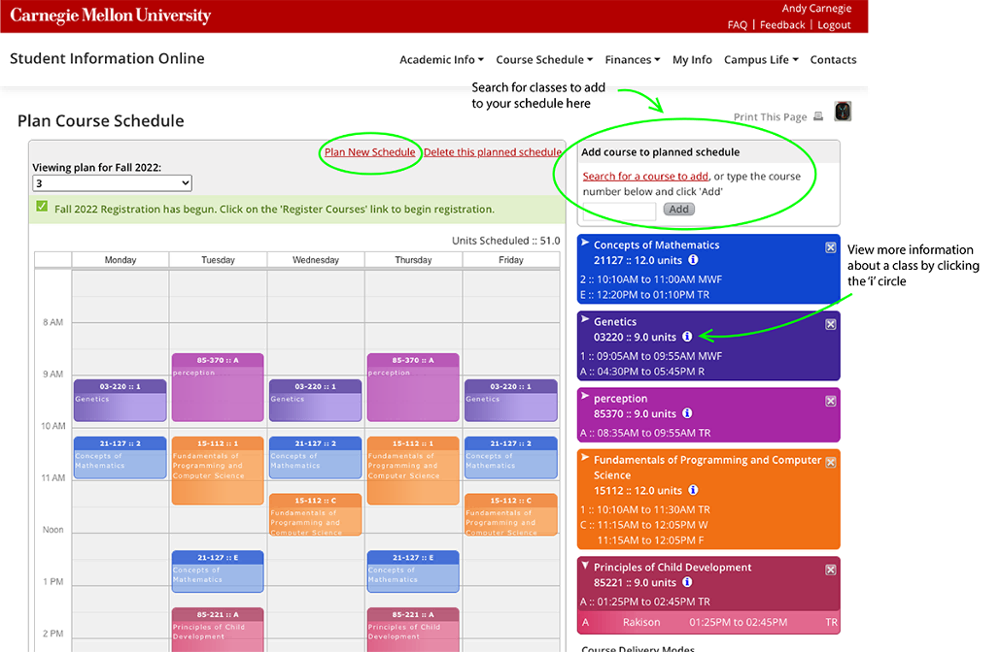The height and width of the screenshot is (652, 1000).
Task: Open the Finances menu
Action: (x=632, y=59)
